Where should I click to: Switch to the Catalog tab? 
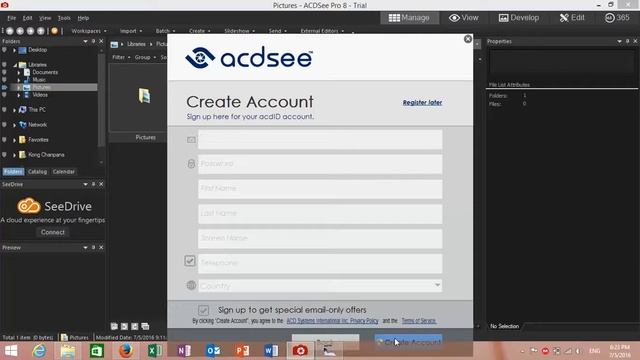(37, 171)
